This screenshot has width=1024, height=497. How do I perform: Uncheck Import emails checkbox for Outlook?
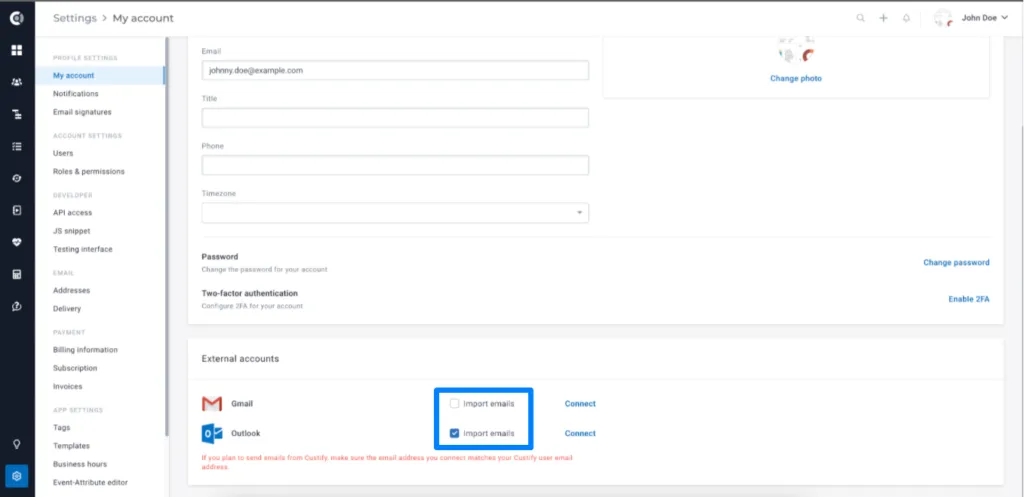[455, 433]
